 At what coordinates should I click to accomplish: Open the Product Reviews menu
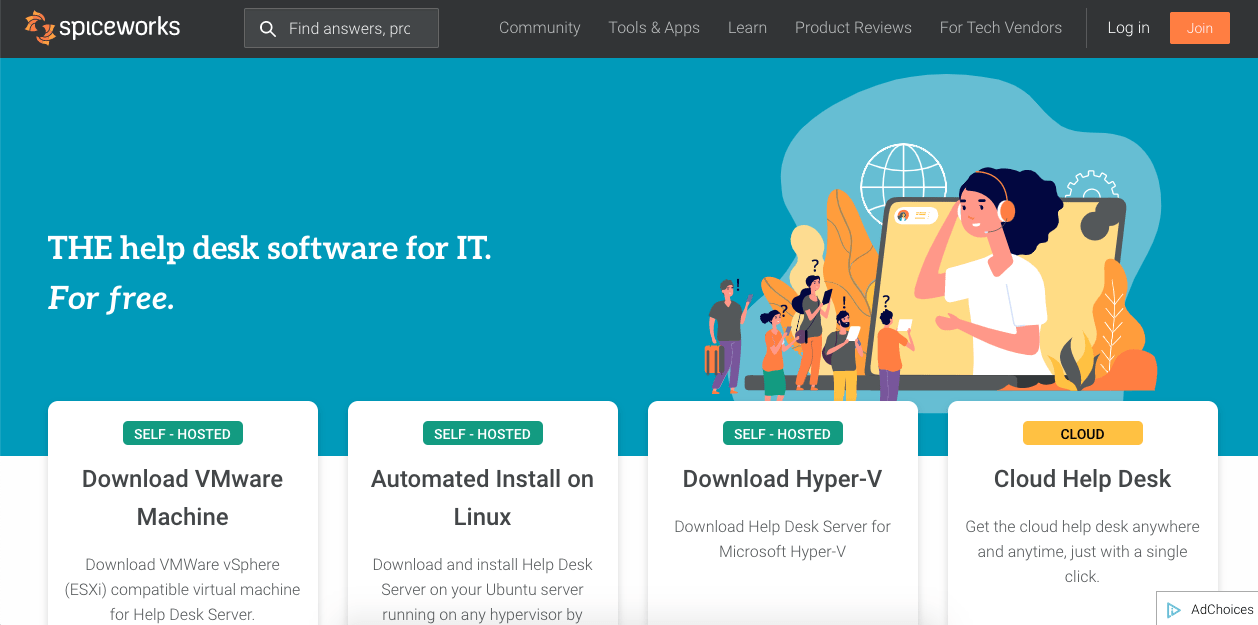point(853,28)
